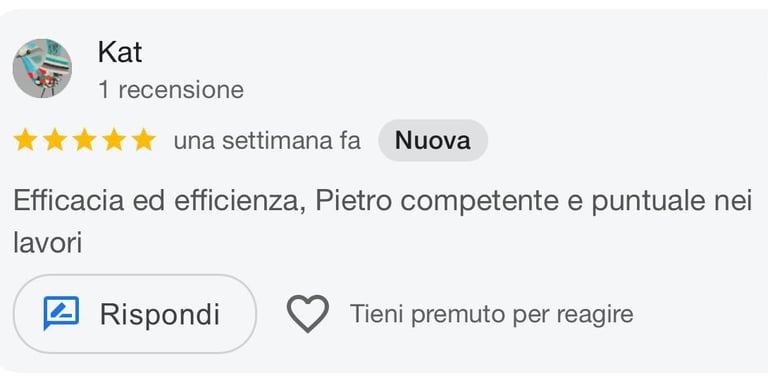The width and height of the screenshot is (768, 383).
Task: Click the word 'competente' in the review
Action: coord(480,202)
